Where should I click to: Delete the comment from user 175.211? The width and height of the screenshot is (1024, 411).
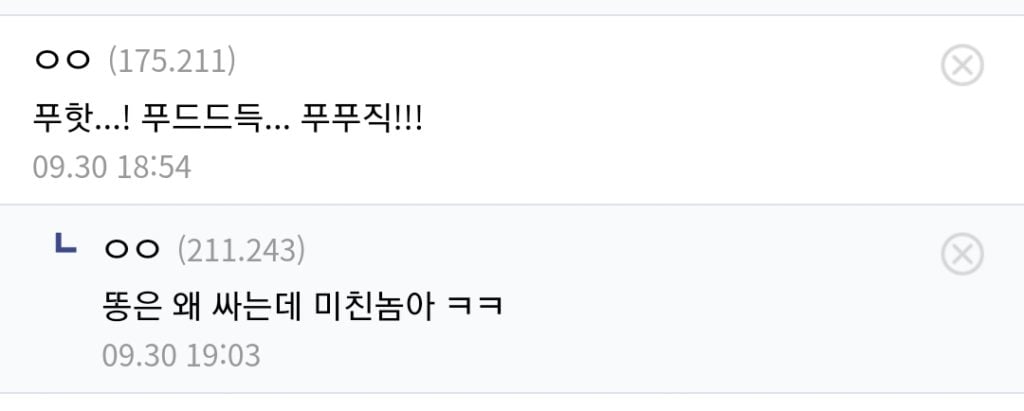[x=962, y=65]
